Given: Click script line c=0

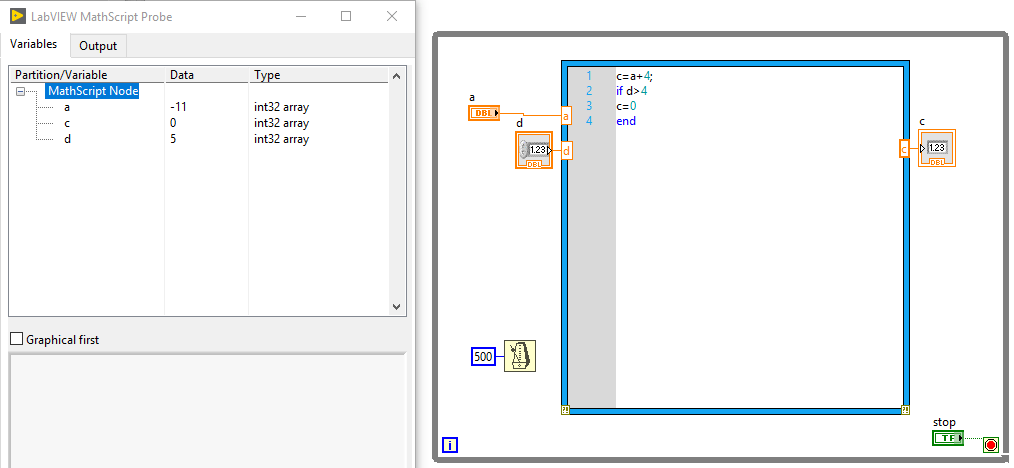Looking at the screenshot, I should [x=627, y=106].
